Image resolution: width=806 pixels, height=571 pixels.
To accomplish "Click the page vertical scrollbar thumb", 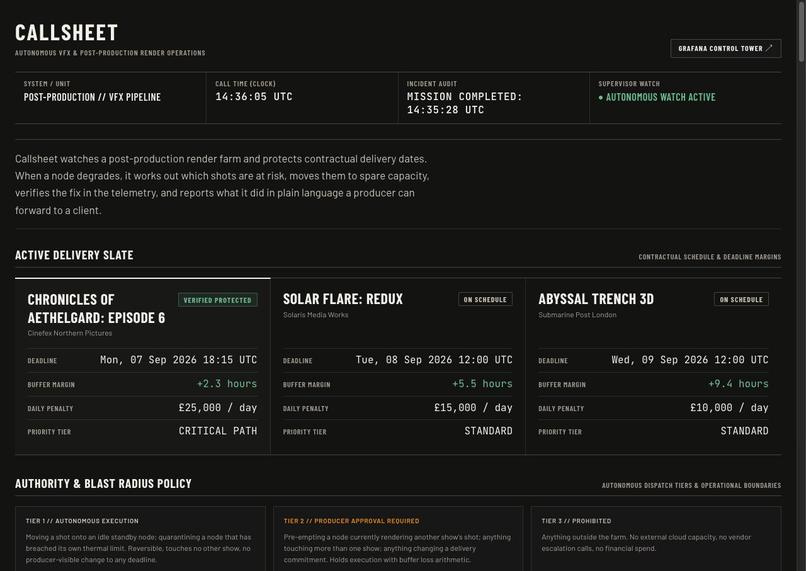I will (801, 31).
